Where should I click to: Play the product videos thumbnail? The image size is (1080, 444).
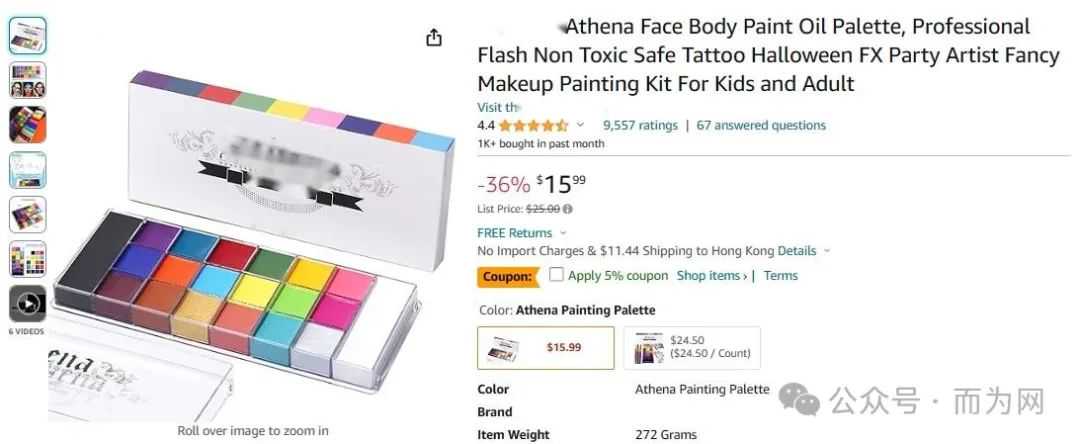point(27,303)
